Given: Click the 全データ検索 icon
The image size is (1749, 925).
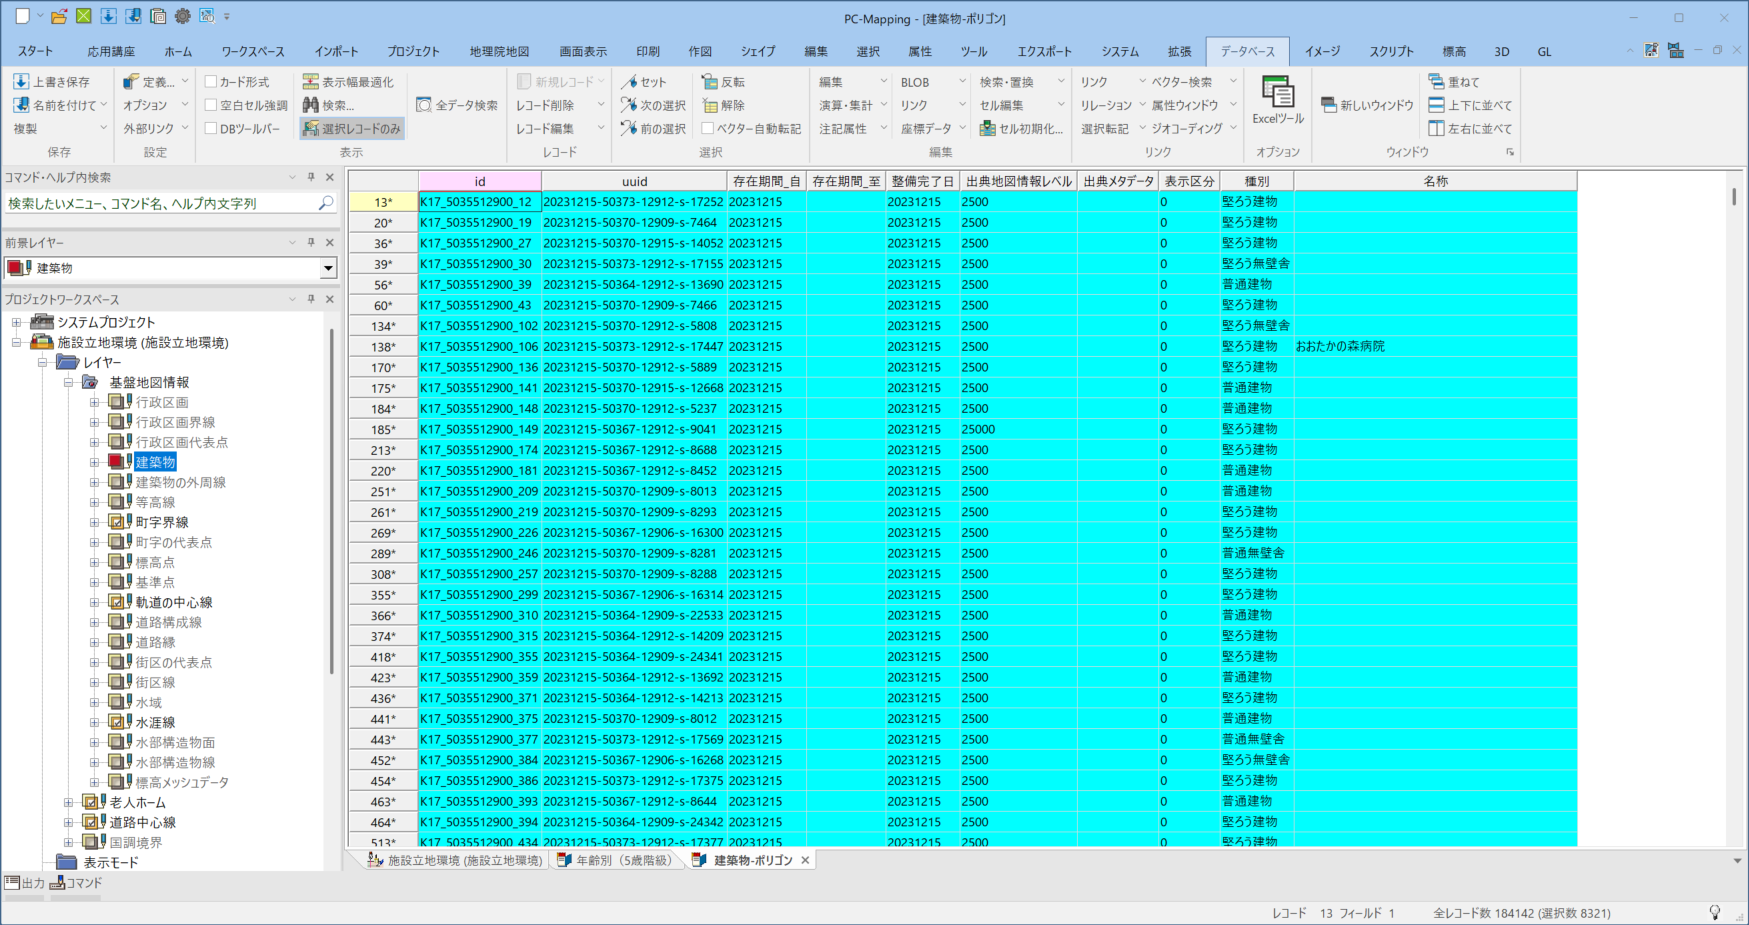Looking at the screenshot, I should coord(424,105).
